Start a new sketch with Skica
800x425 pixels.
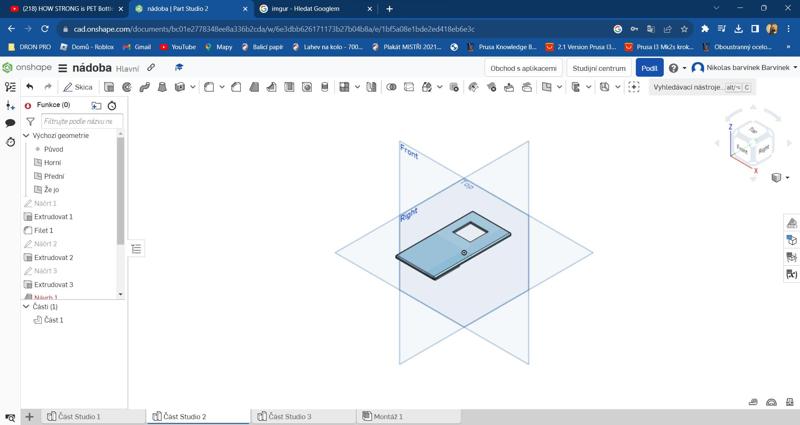[x=78, y=87]
